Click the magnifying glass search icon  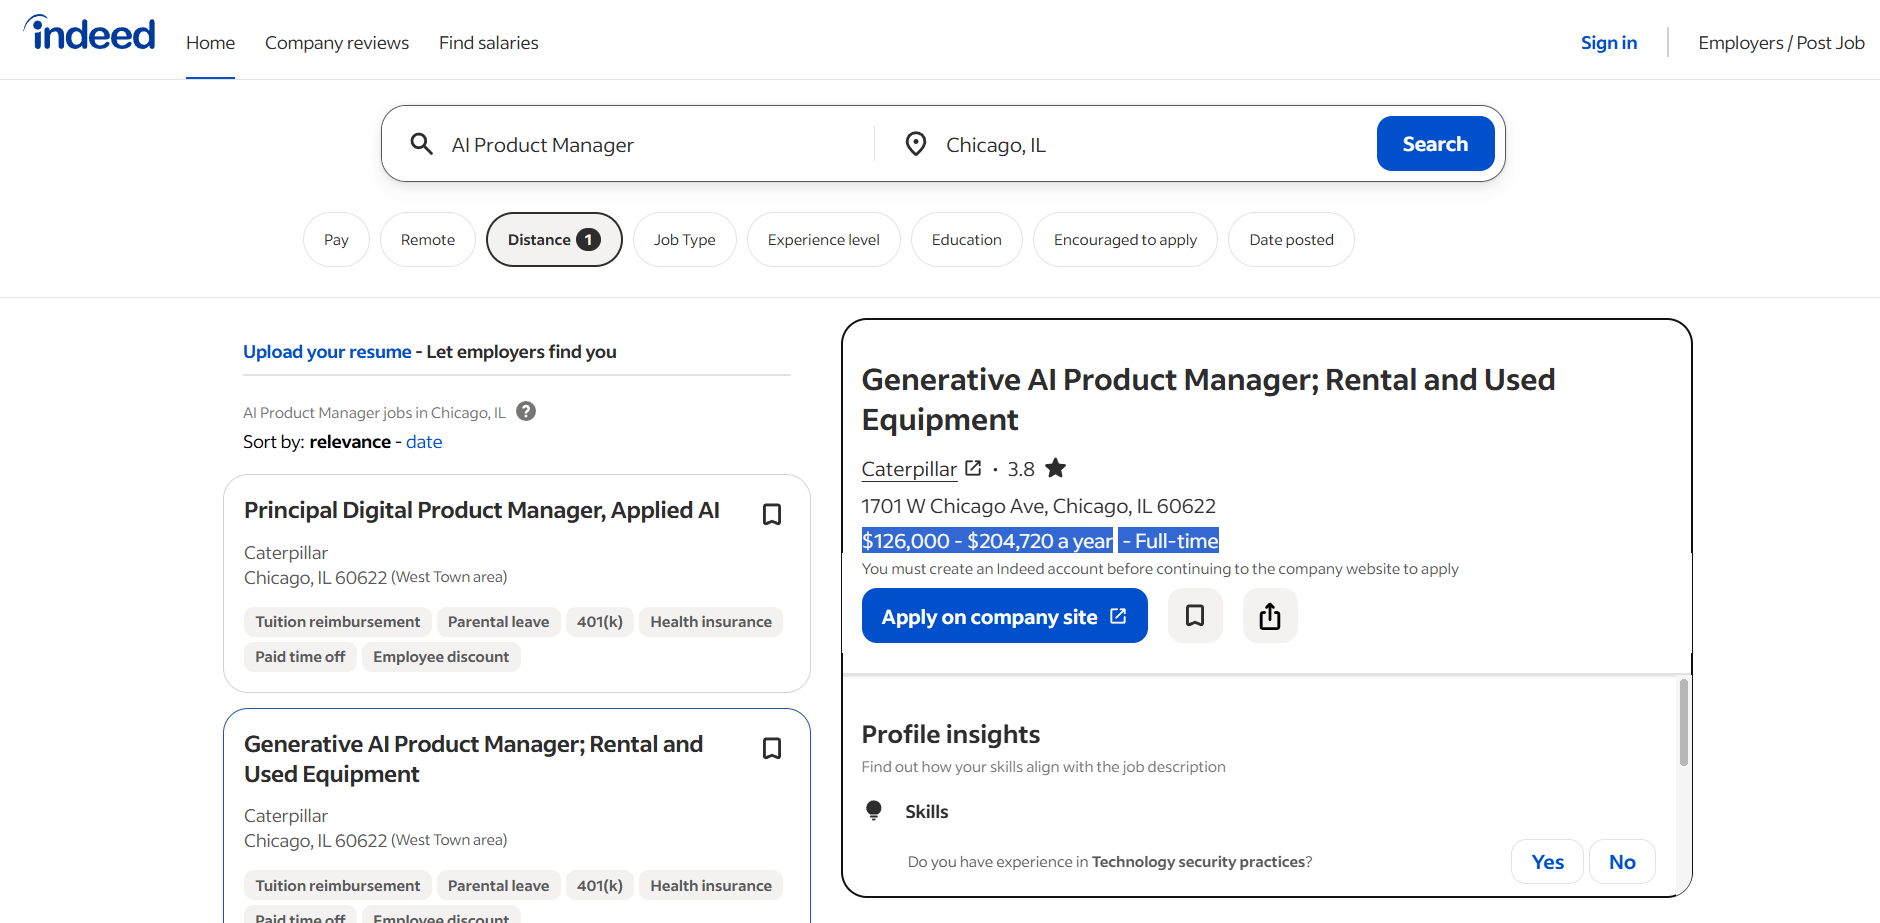tap(422, 143)
